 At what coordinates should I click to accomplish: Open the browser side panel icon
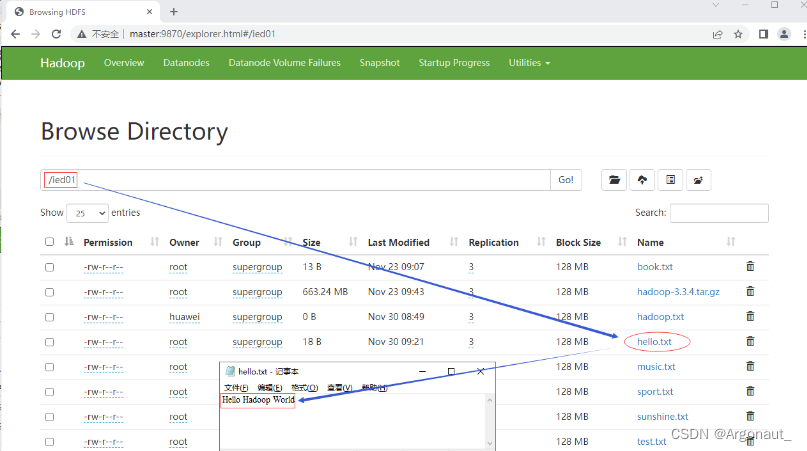click(x=763, y=34)
